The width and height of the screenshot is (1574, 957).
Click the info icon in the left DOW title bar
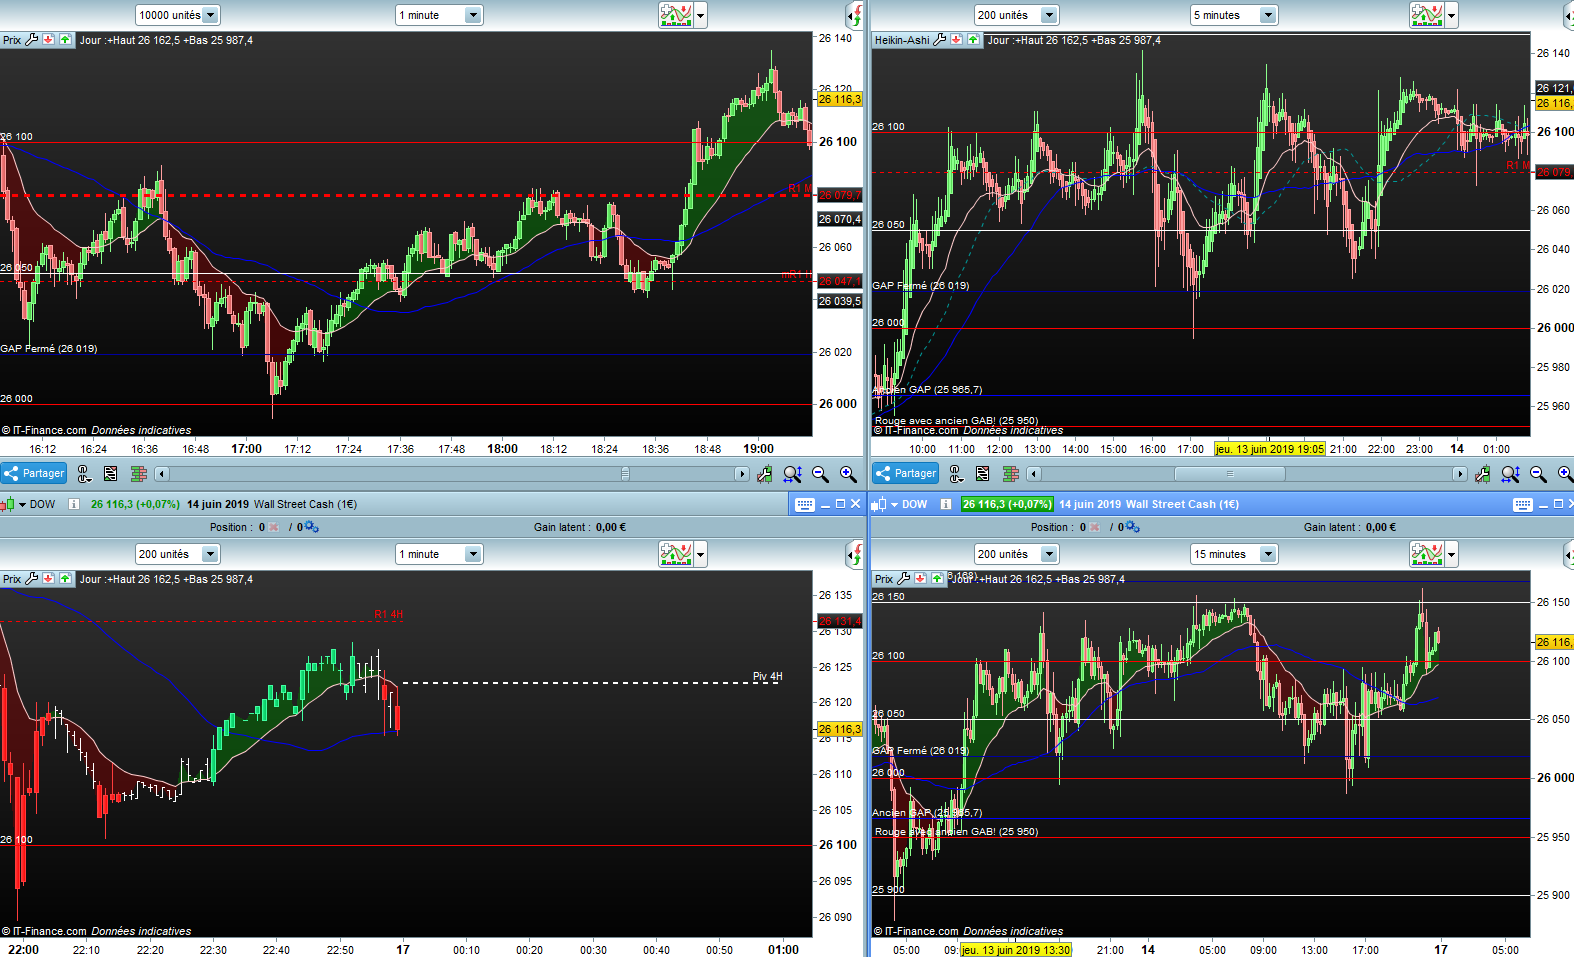point(73,504)
